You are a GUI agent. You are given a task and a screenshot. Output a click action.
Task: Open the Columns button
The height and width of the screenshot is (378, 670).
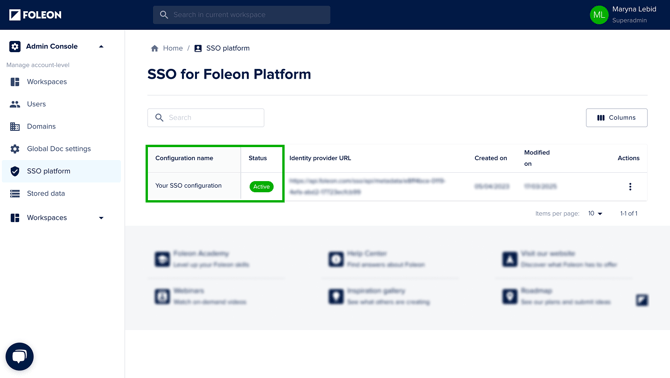point(617,117)
